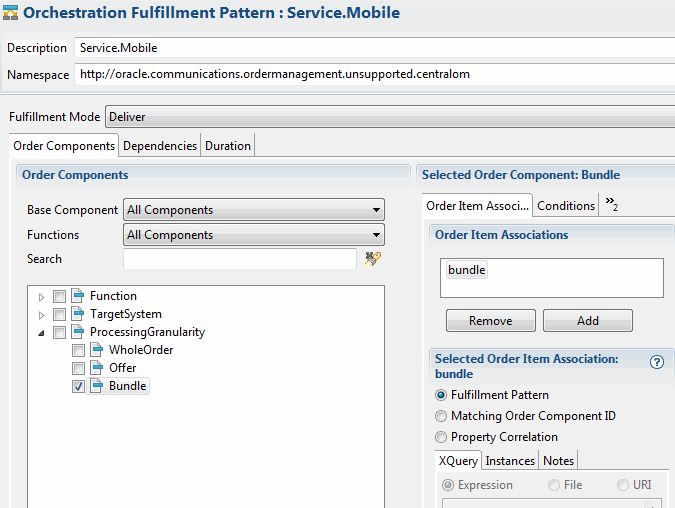Click the TargetSystem component icon
675x508 pixels.
pos(78,314)
